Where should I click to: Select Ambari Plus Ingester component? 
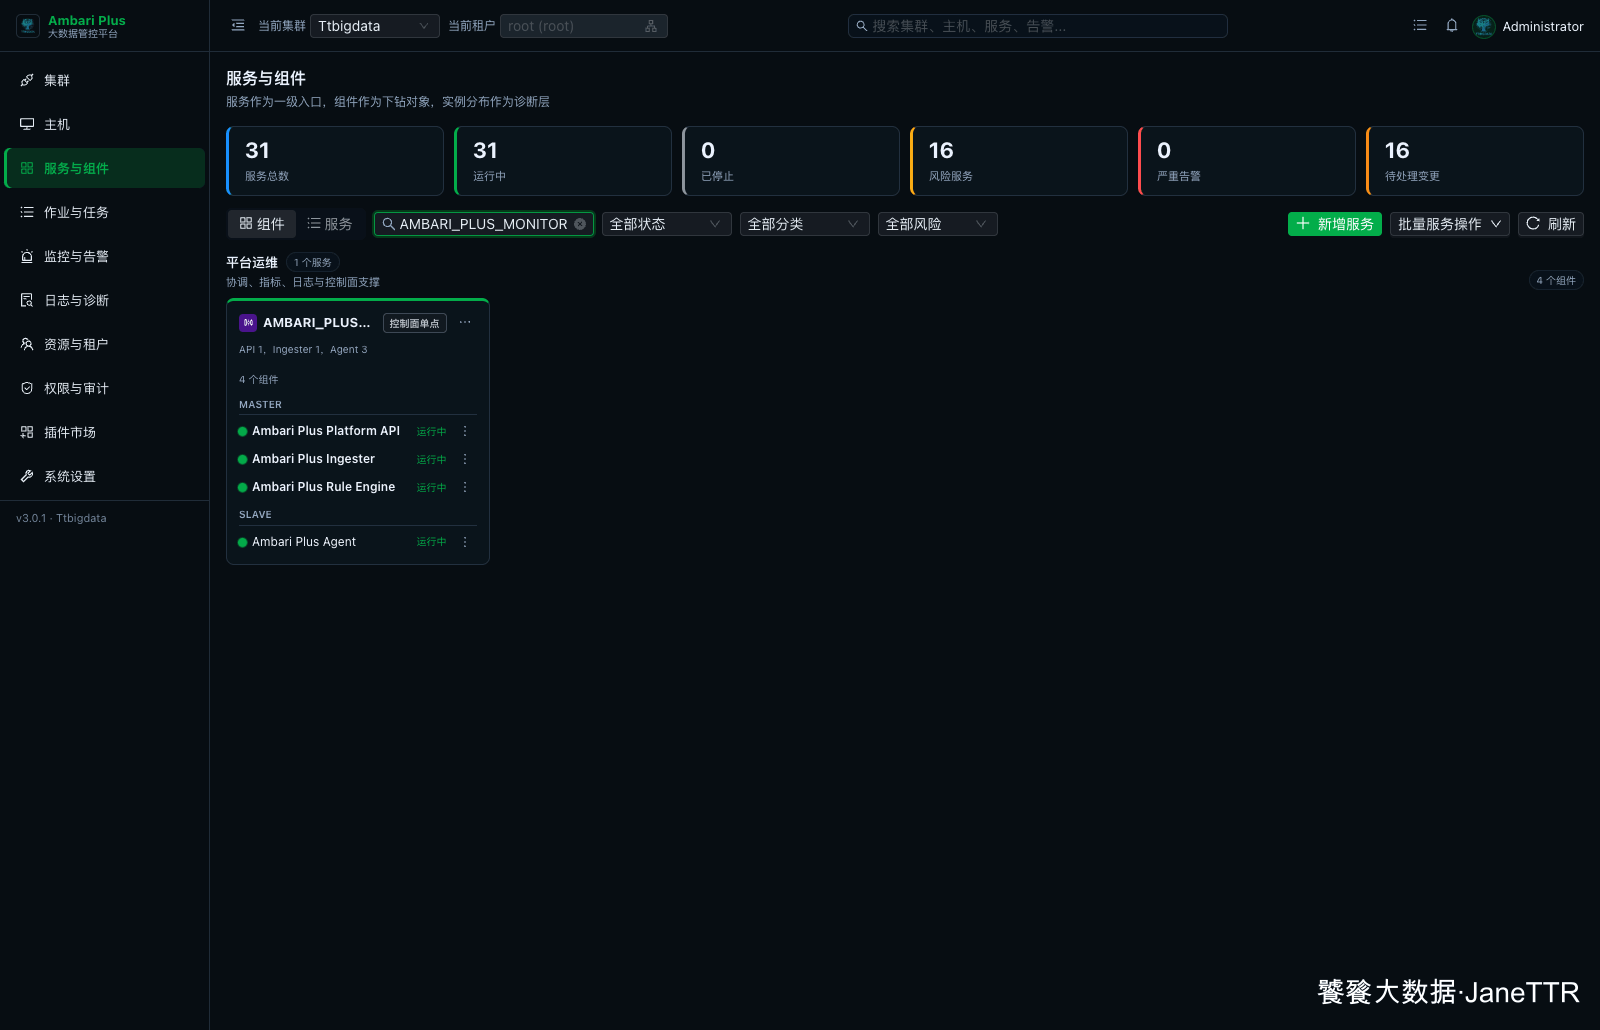[x=313, y=459]
